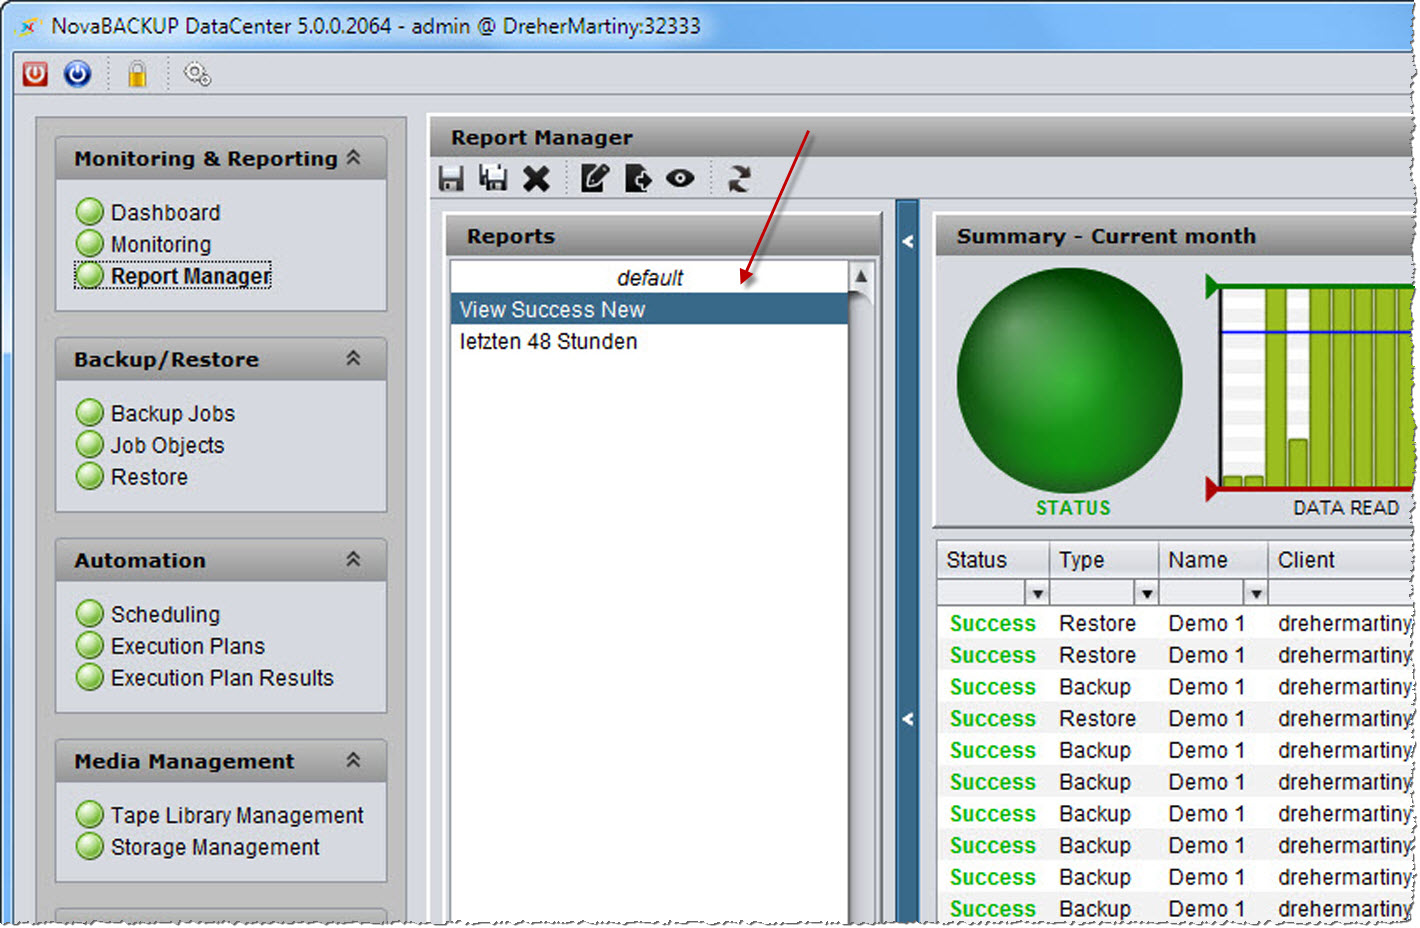This screenshot has height=928, width=1420.
Task: Sort by the Client column header
Action: click(x=1340, y=560)
